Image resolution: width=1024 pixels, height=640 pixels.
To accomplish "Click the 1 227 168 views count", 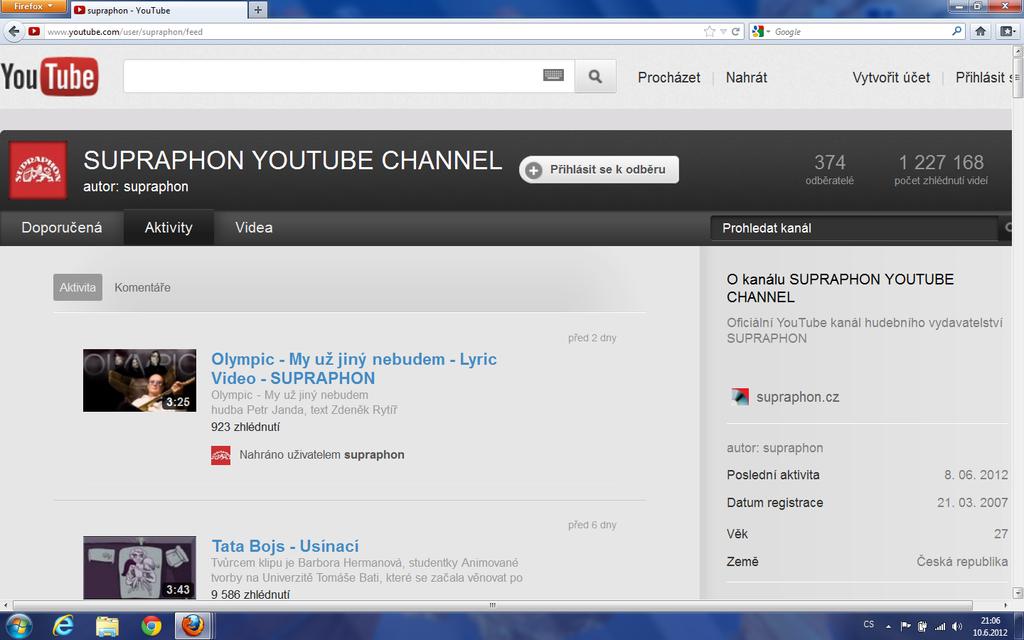I will [941, 169].
